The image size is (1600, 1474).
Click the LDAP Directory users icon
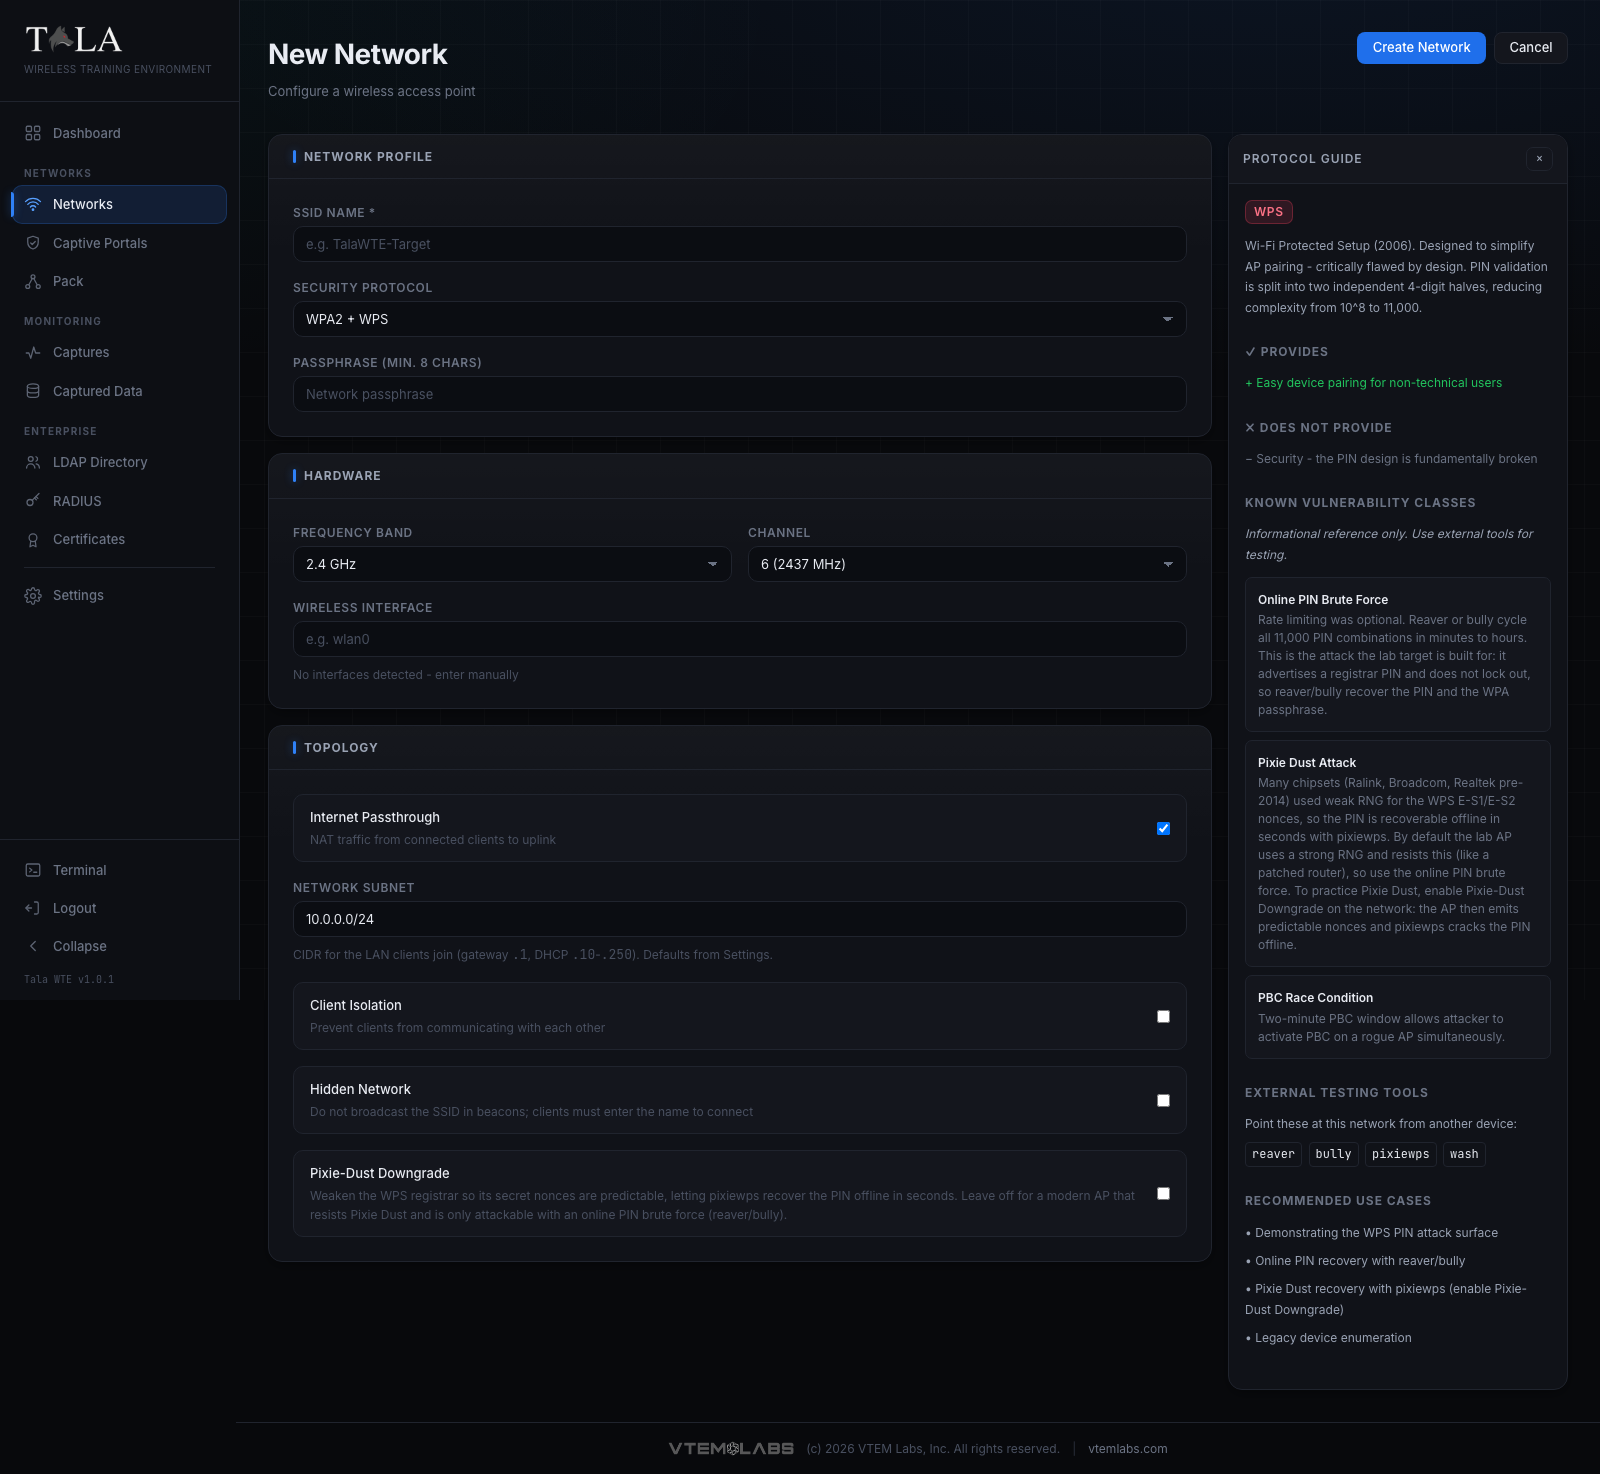(33, 462)
